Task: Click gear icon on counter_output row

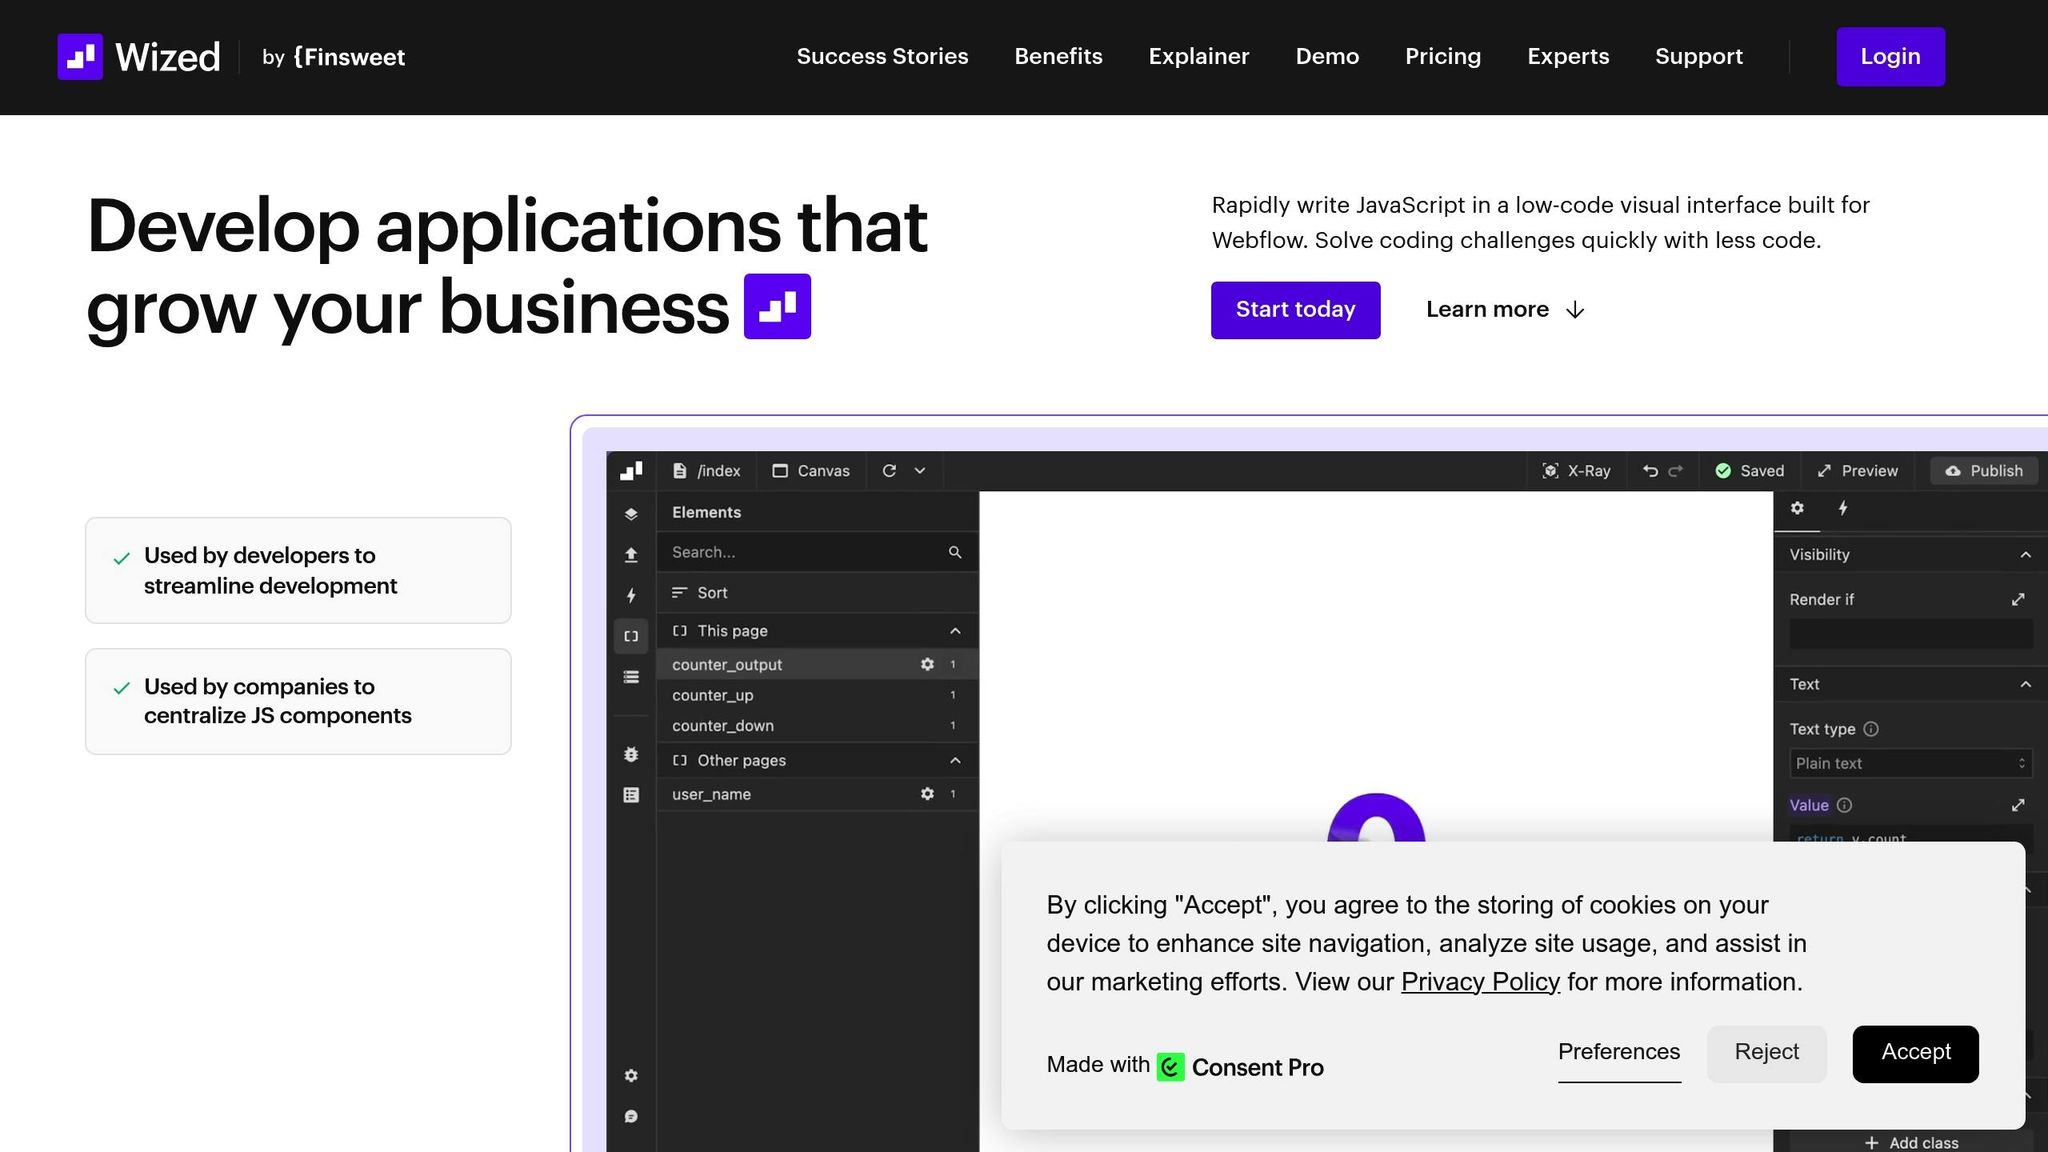Action: click(x=927, y=664)
